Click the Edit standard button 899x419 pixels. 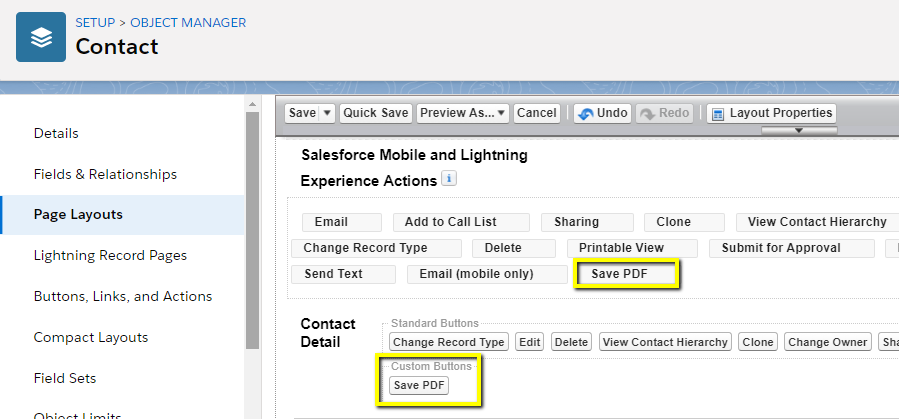pyautogui.click(x=530, y=342)
